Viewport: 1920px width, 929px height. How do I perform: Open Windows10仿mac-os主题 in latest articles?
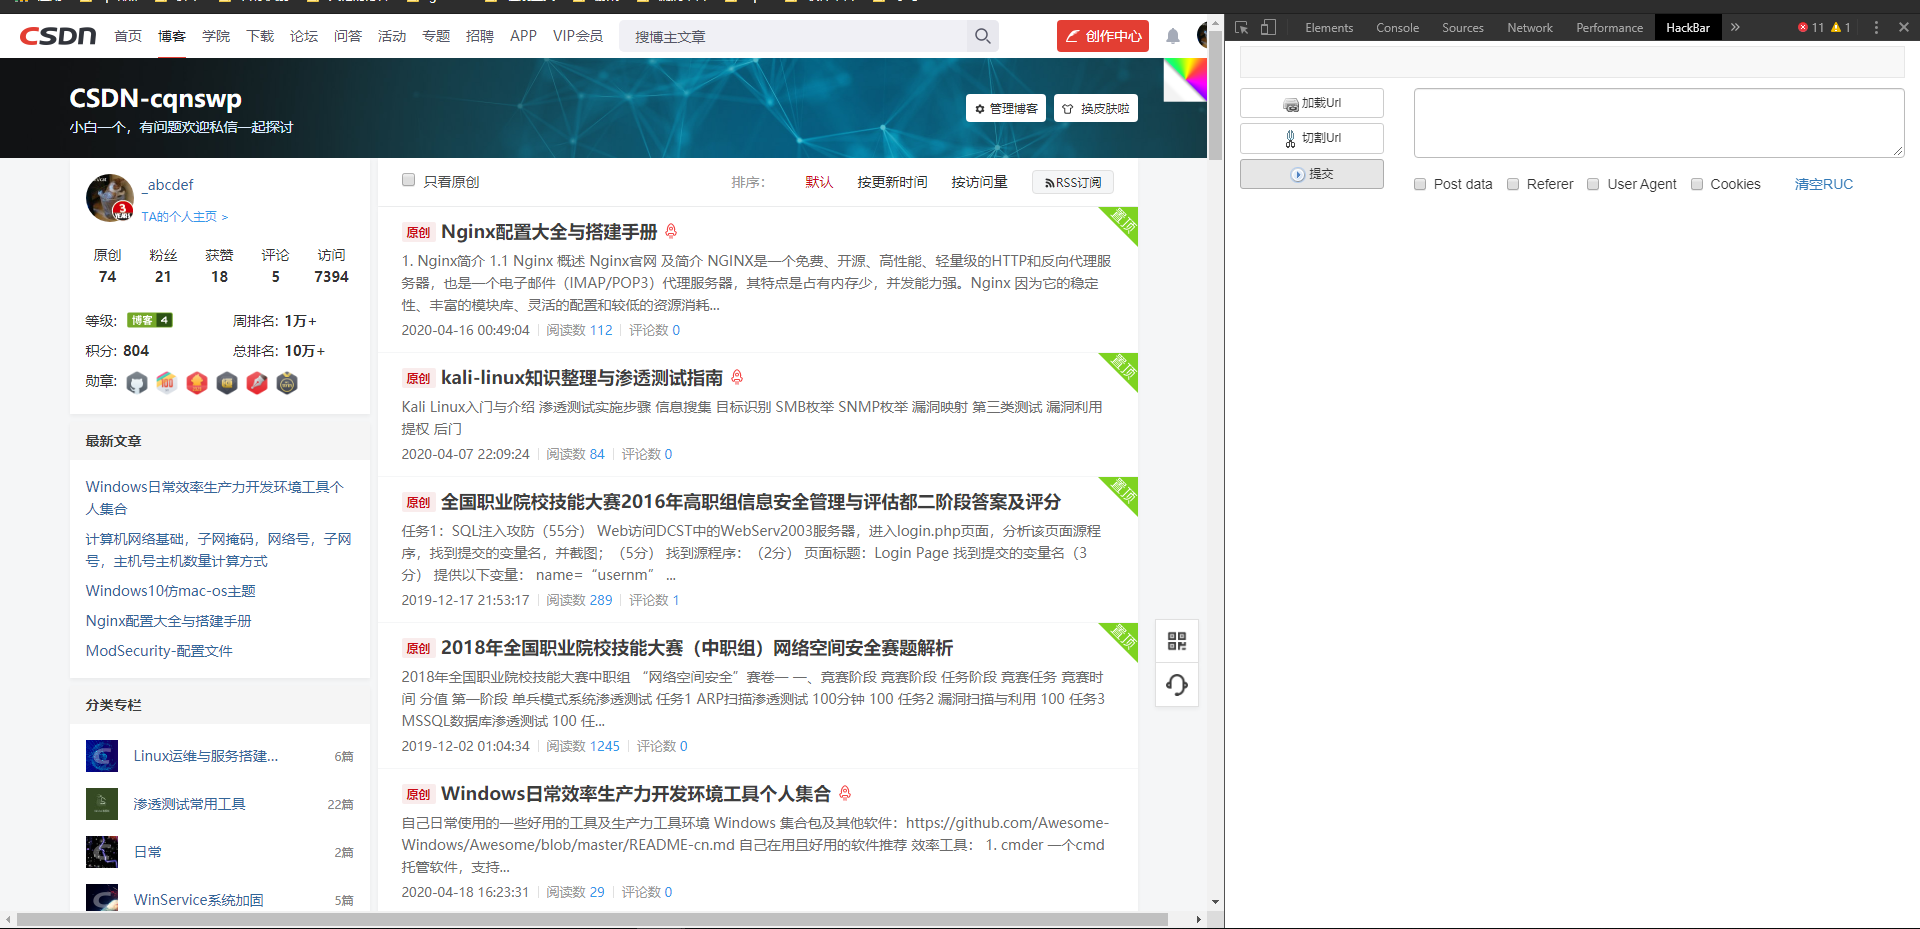pos(171,591)
